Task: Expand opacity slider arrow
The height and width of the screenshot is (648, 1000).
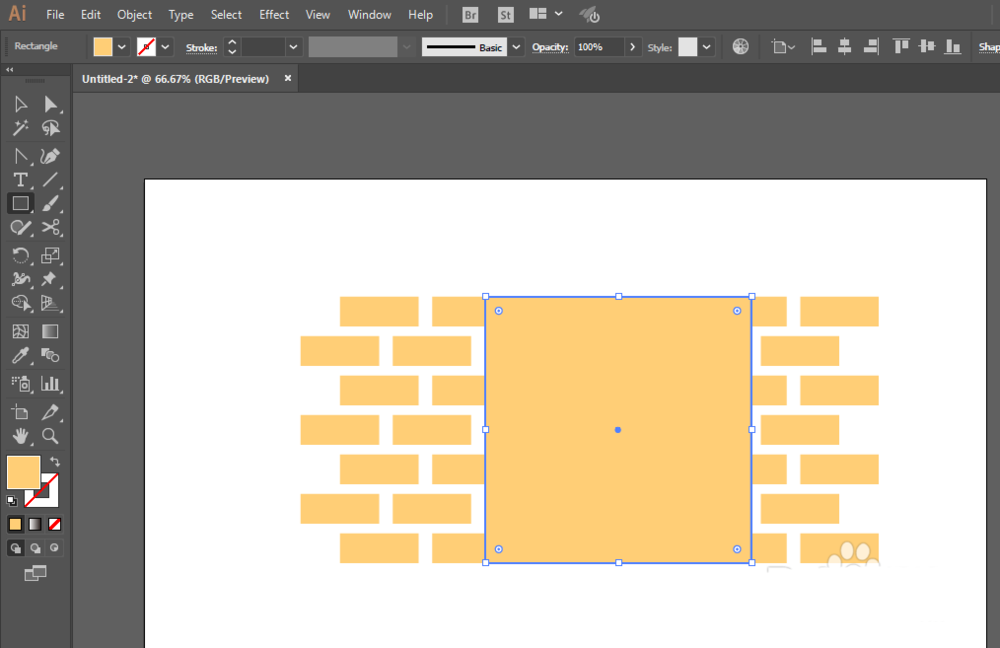Action: pos(632,47)
